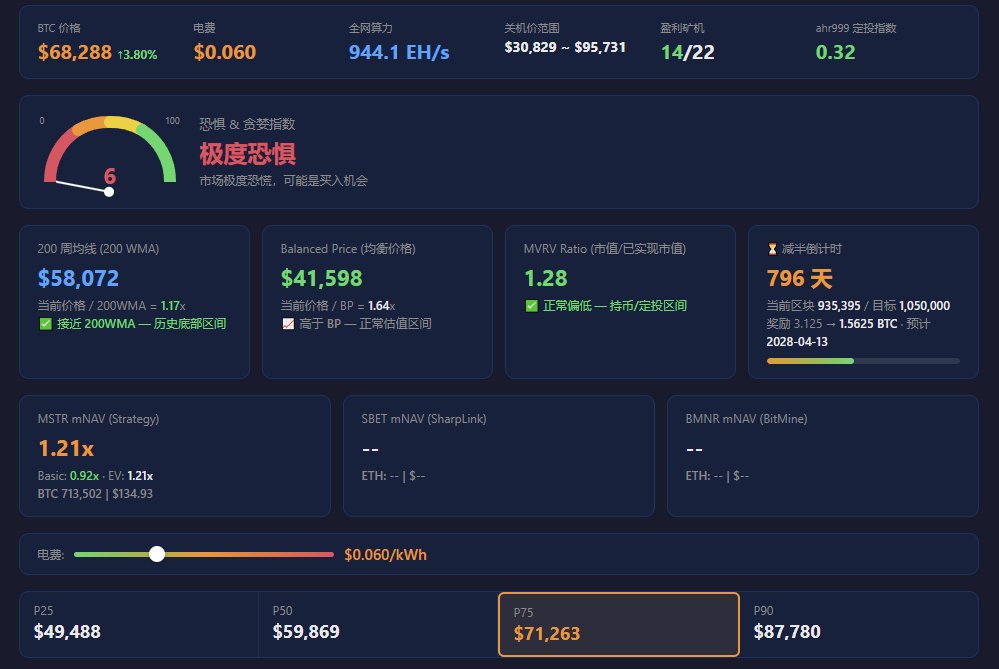The image size is (999, 669).
Task: Select the P25 price card
Action: (139, 624)
